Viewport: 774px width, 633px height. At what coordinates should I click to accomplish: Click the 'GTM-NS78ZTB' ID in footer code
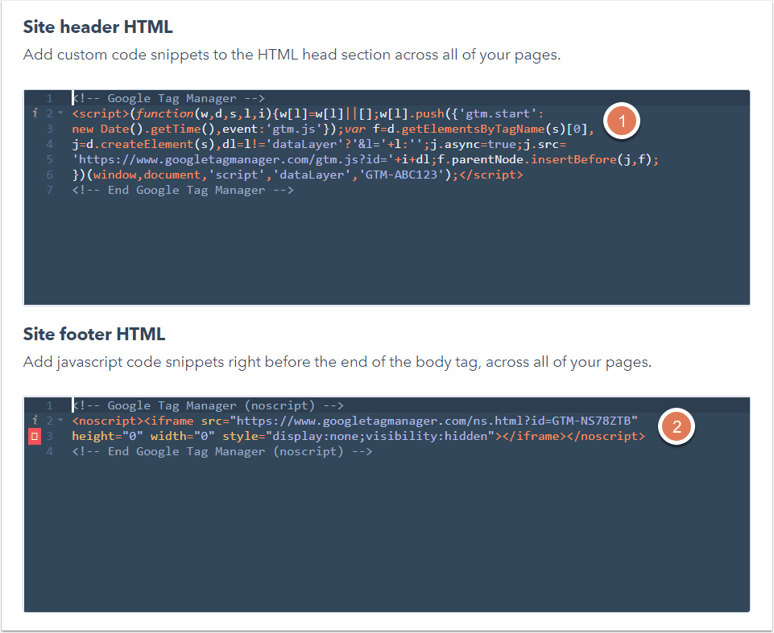pos(591,421)
